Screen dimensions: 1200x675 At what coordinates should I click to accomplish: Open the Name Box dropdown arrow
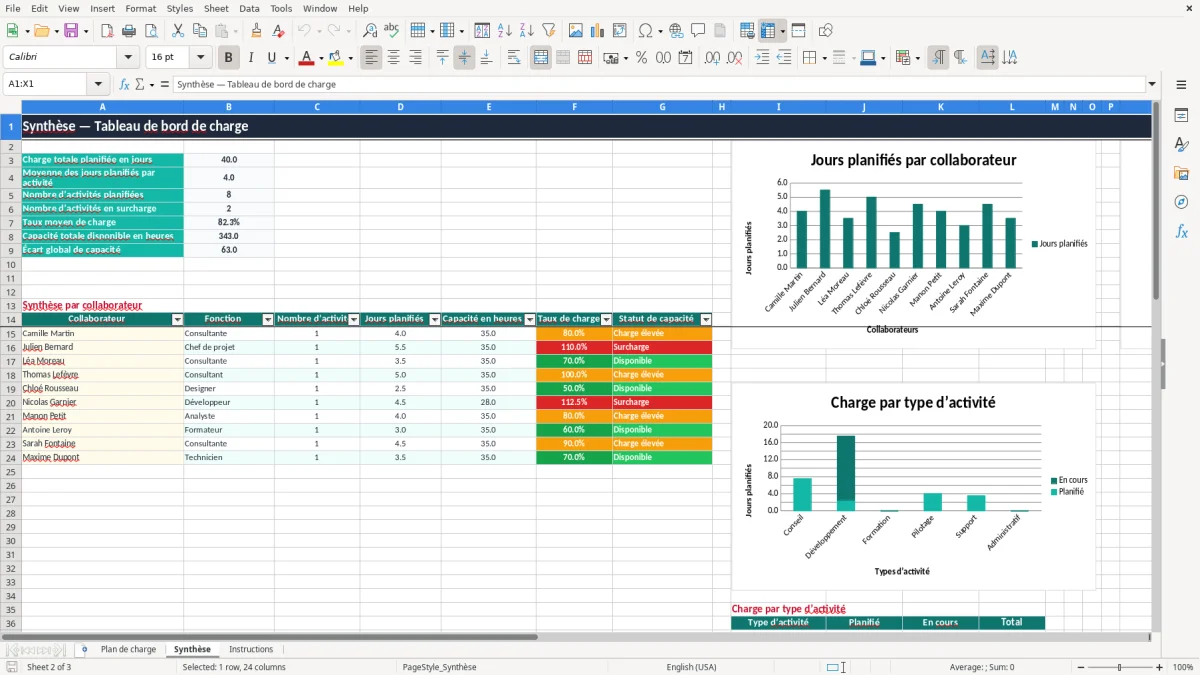(x=98, y=85)
